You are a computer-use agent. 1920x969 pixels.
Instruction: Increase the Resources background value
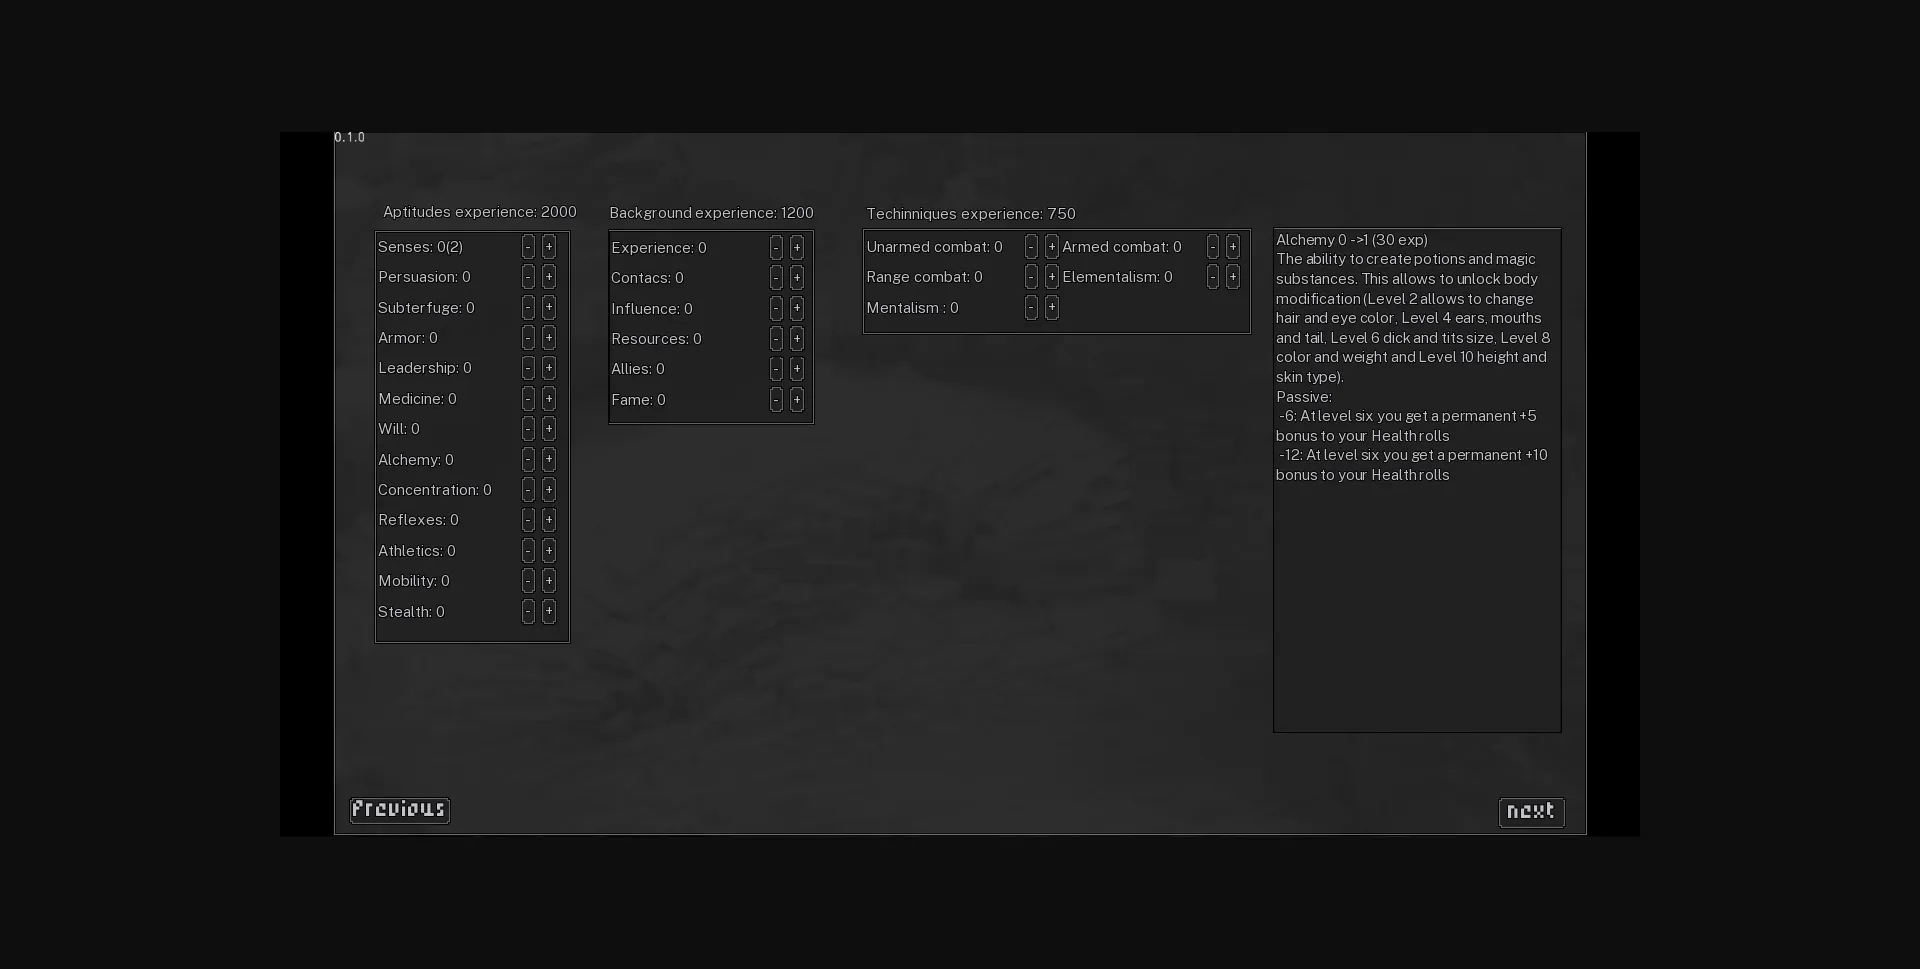797,339
